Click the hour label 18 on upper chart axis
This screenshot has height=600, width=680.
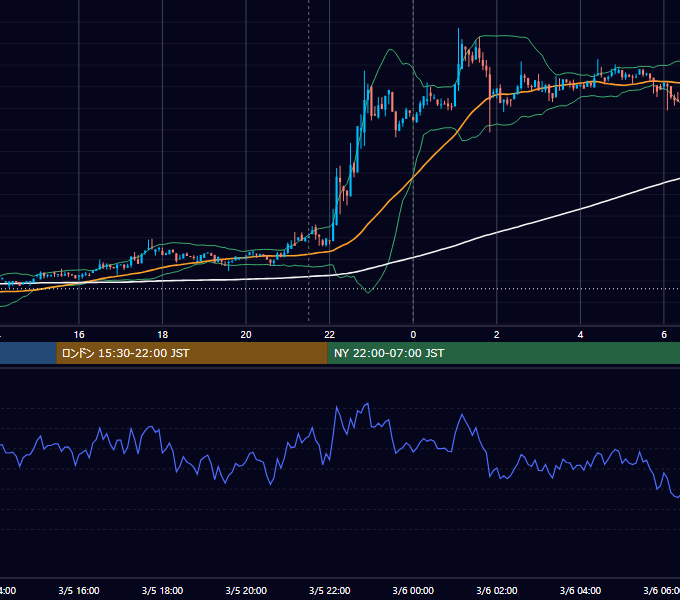(x=163, y=335)
